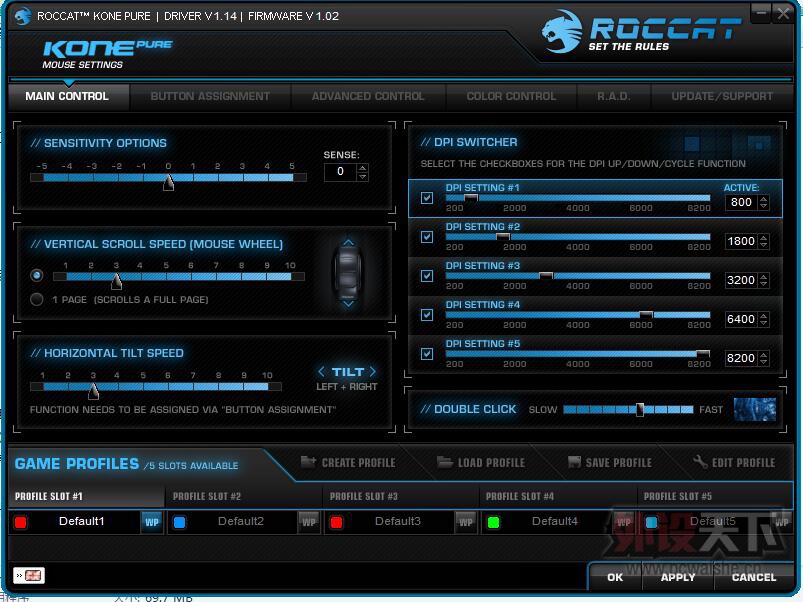803x602 pixels.
Task: Click the scroll wheel down arrow icon
Action: click(x=348, y=304)
